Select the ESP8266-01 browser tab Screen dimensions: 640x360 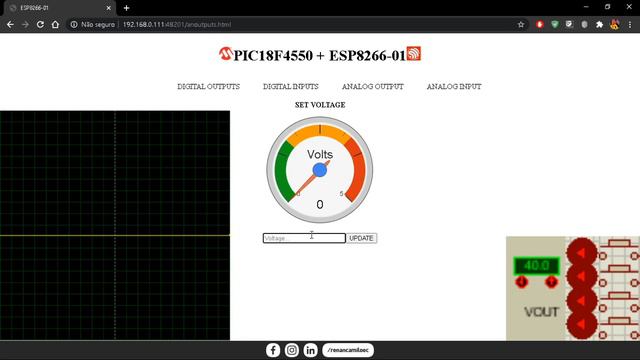tap(59, 8)
